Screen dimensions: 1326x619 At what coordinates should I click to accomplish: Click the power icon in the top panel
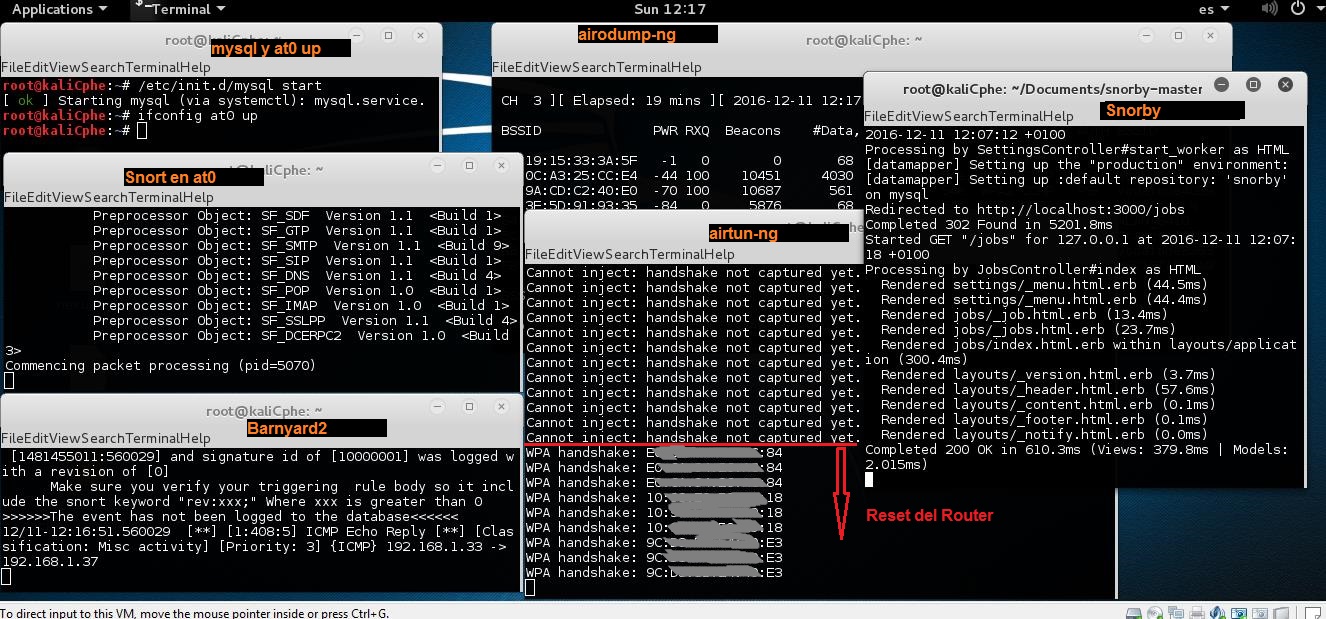pyautogui.click(x=1296, y=8)
